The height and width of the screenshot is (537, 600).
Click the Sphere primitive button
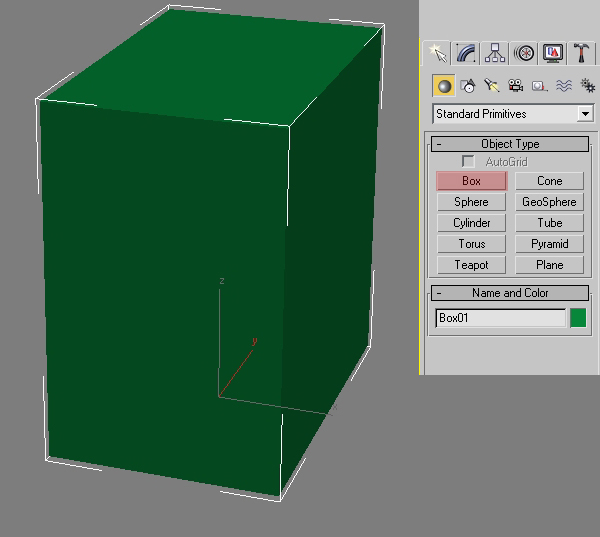[x=471, y=202]
